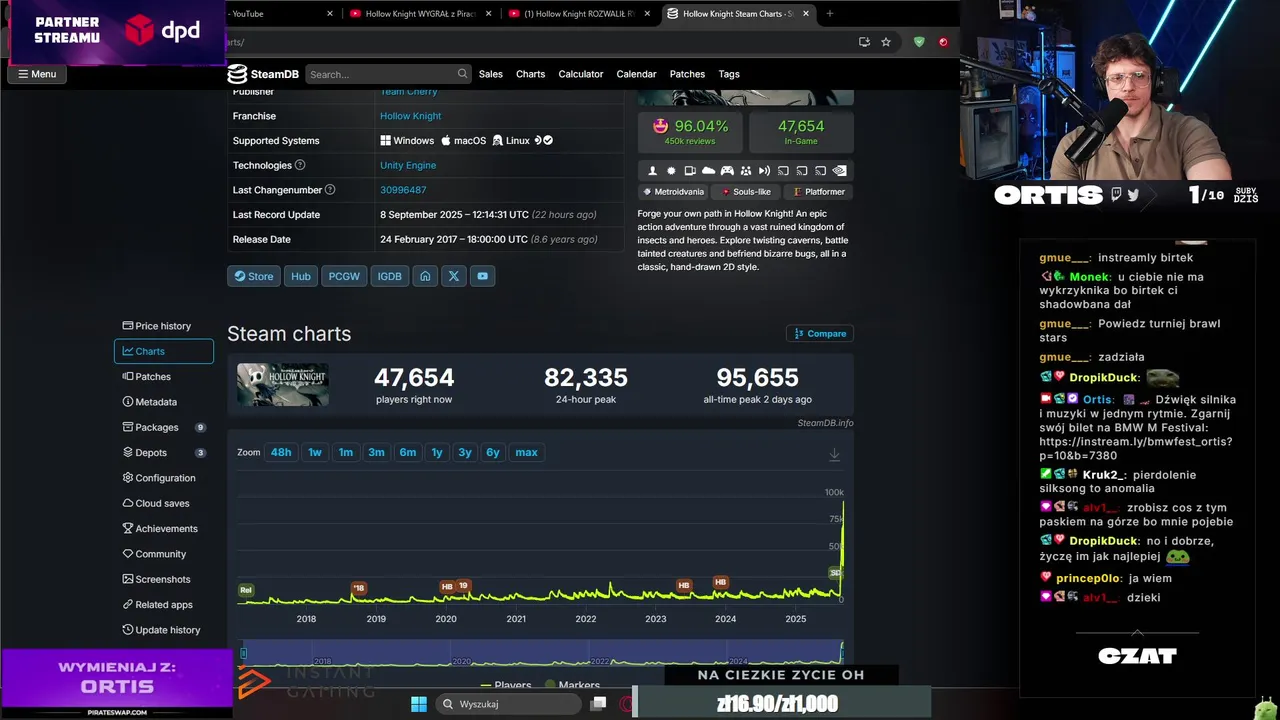Click the controller support gamepad icon

tap(727, 171)
